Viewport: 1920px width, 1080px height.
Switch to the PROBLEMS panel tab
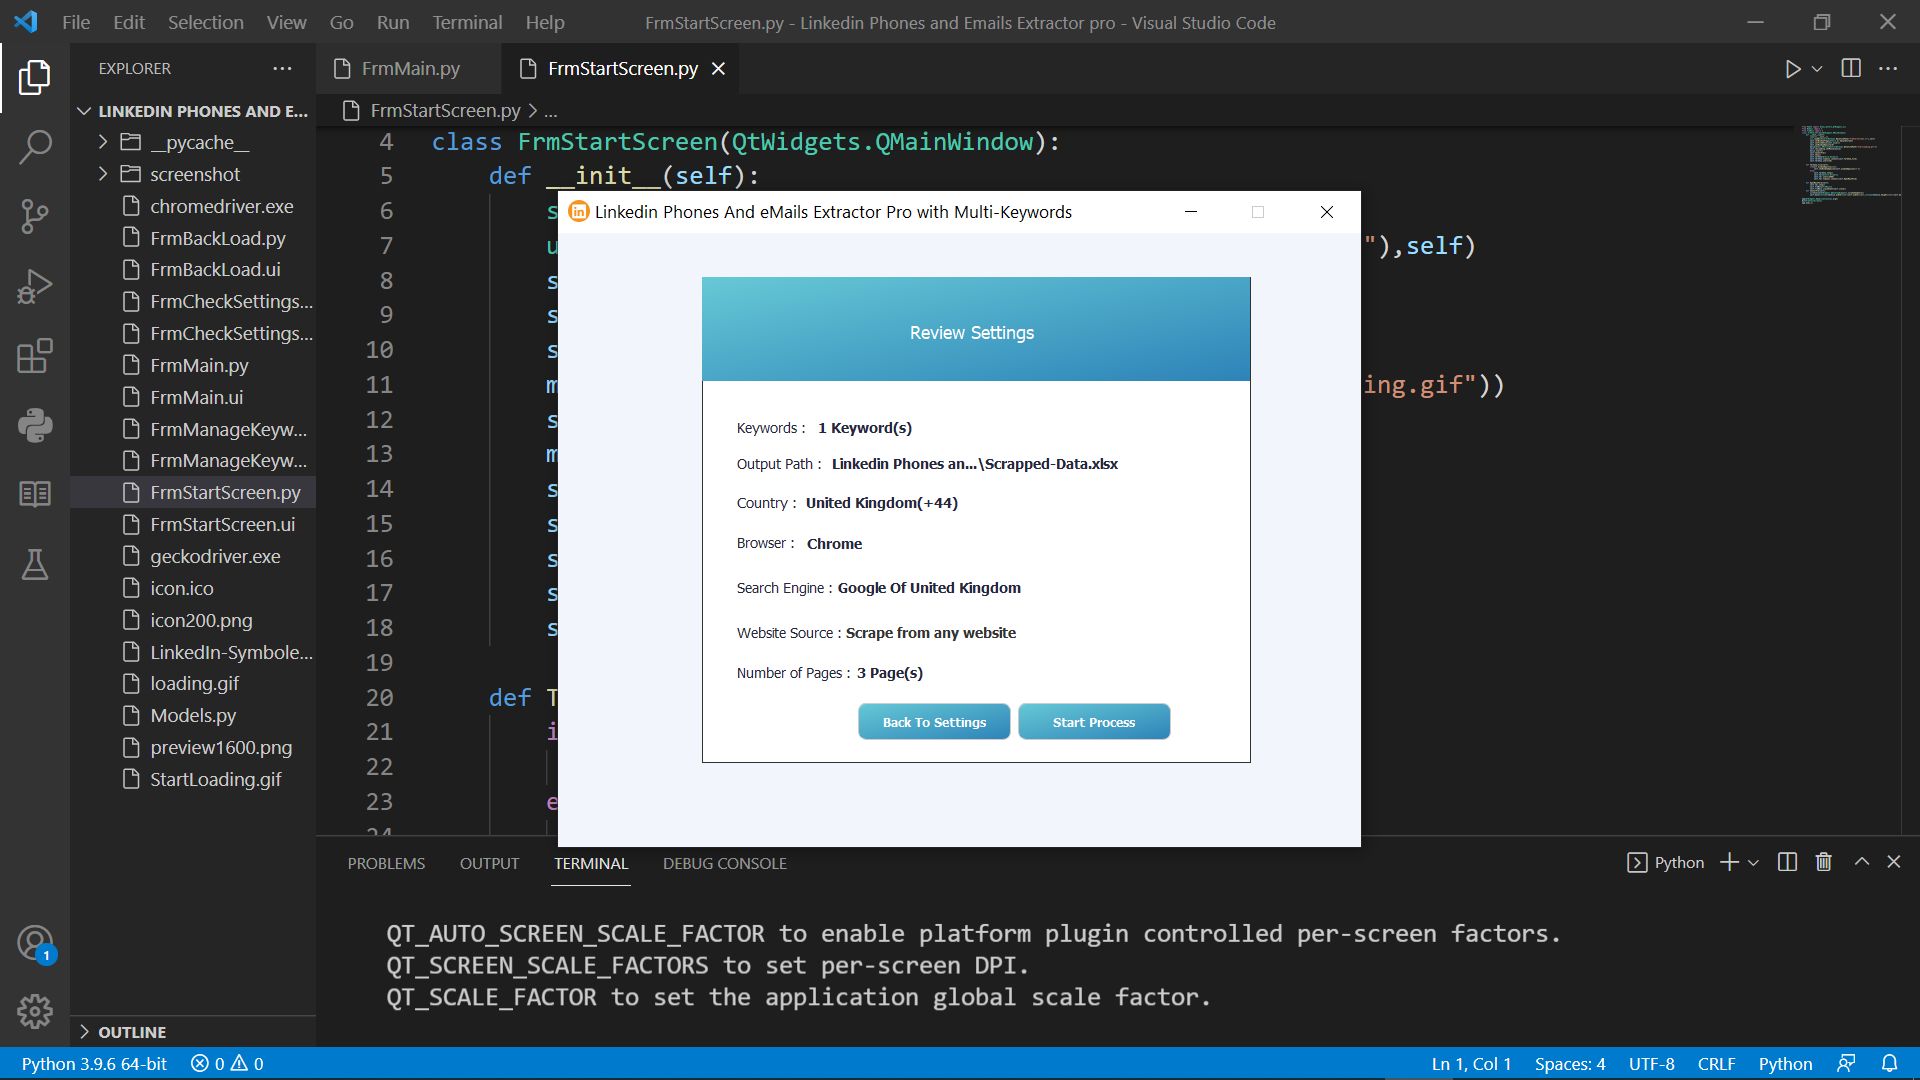click(386, 863)
